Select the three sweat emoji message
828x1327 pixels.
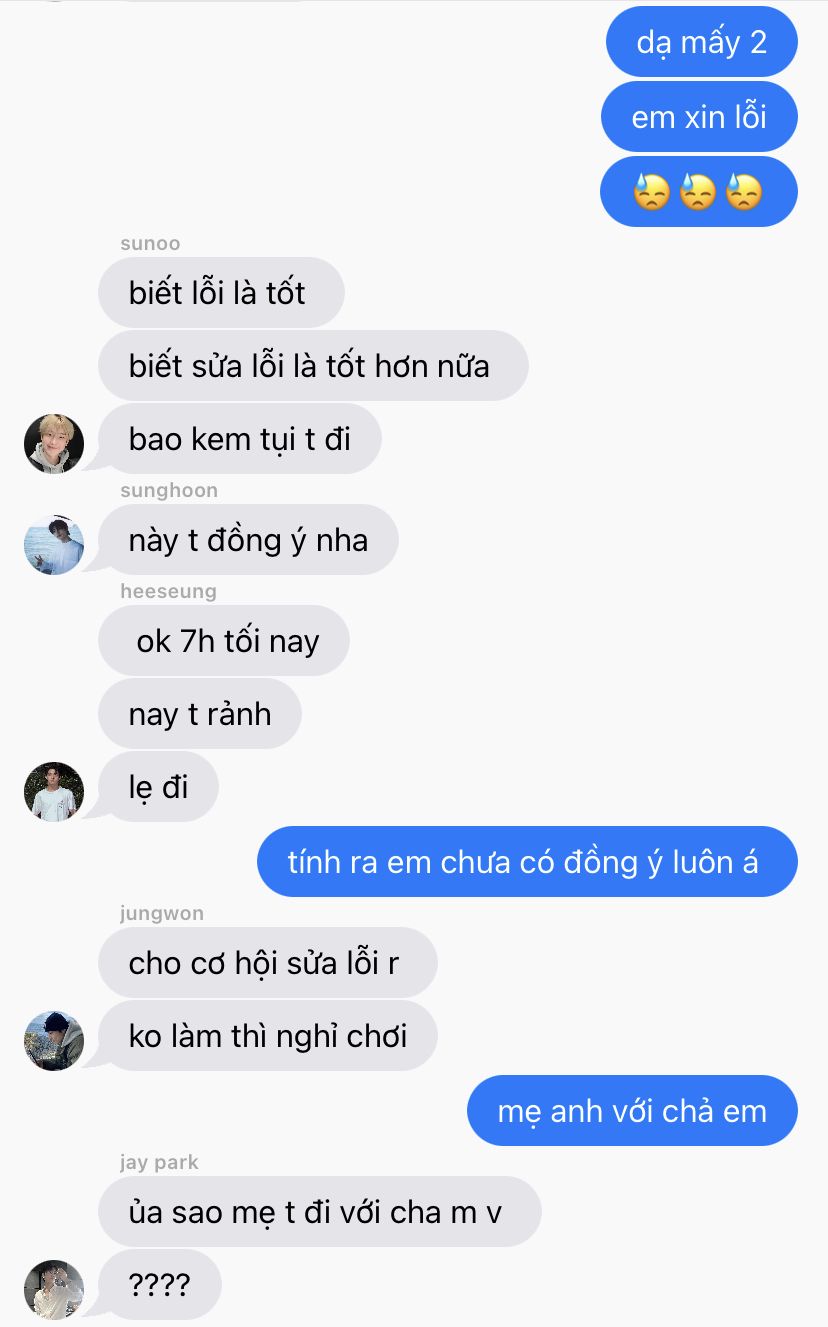[698, 191]
